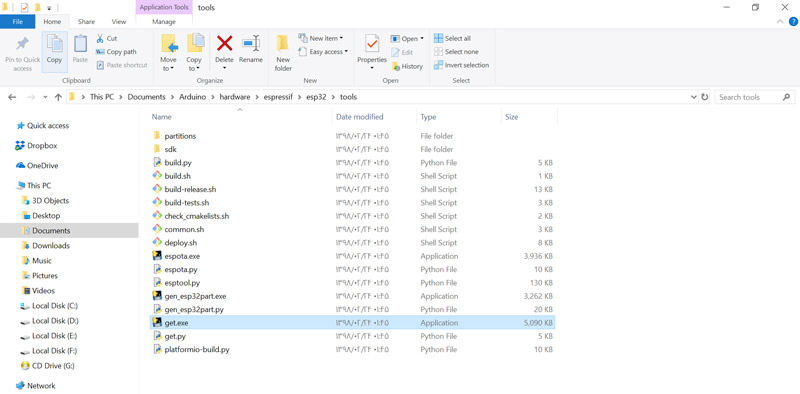Image resolution: width=800 pixels, height=394 pixels.
Task: Select the get.exe file
Action: (352, 323)
